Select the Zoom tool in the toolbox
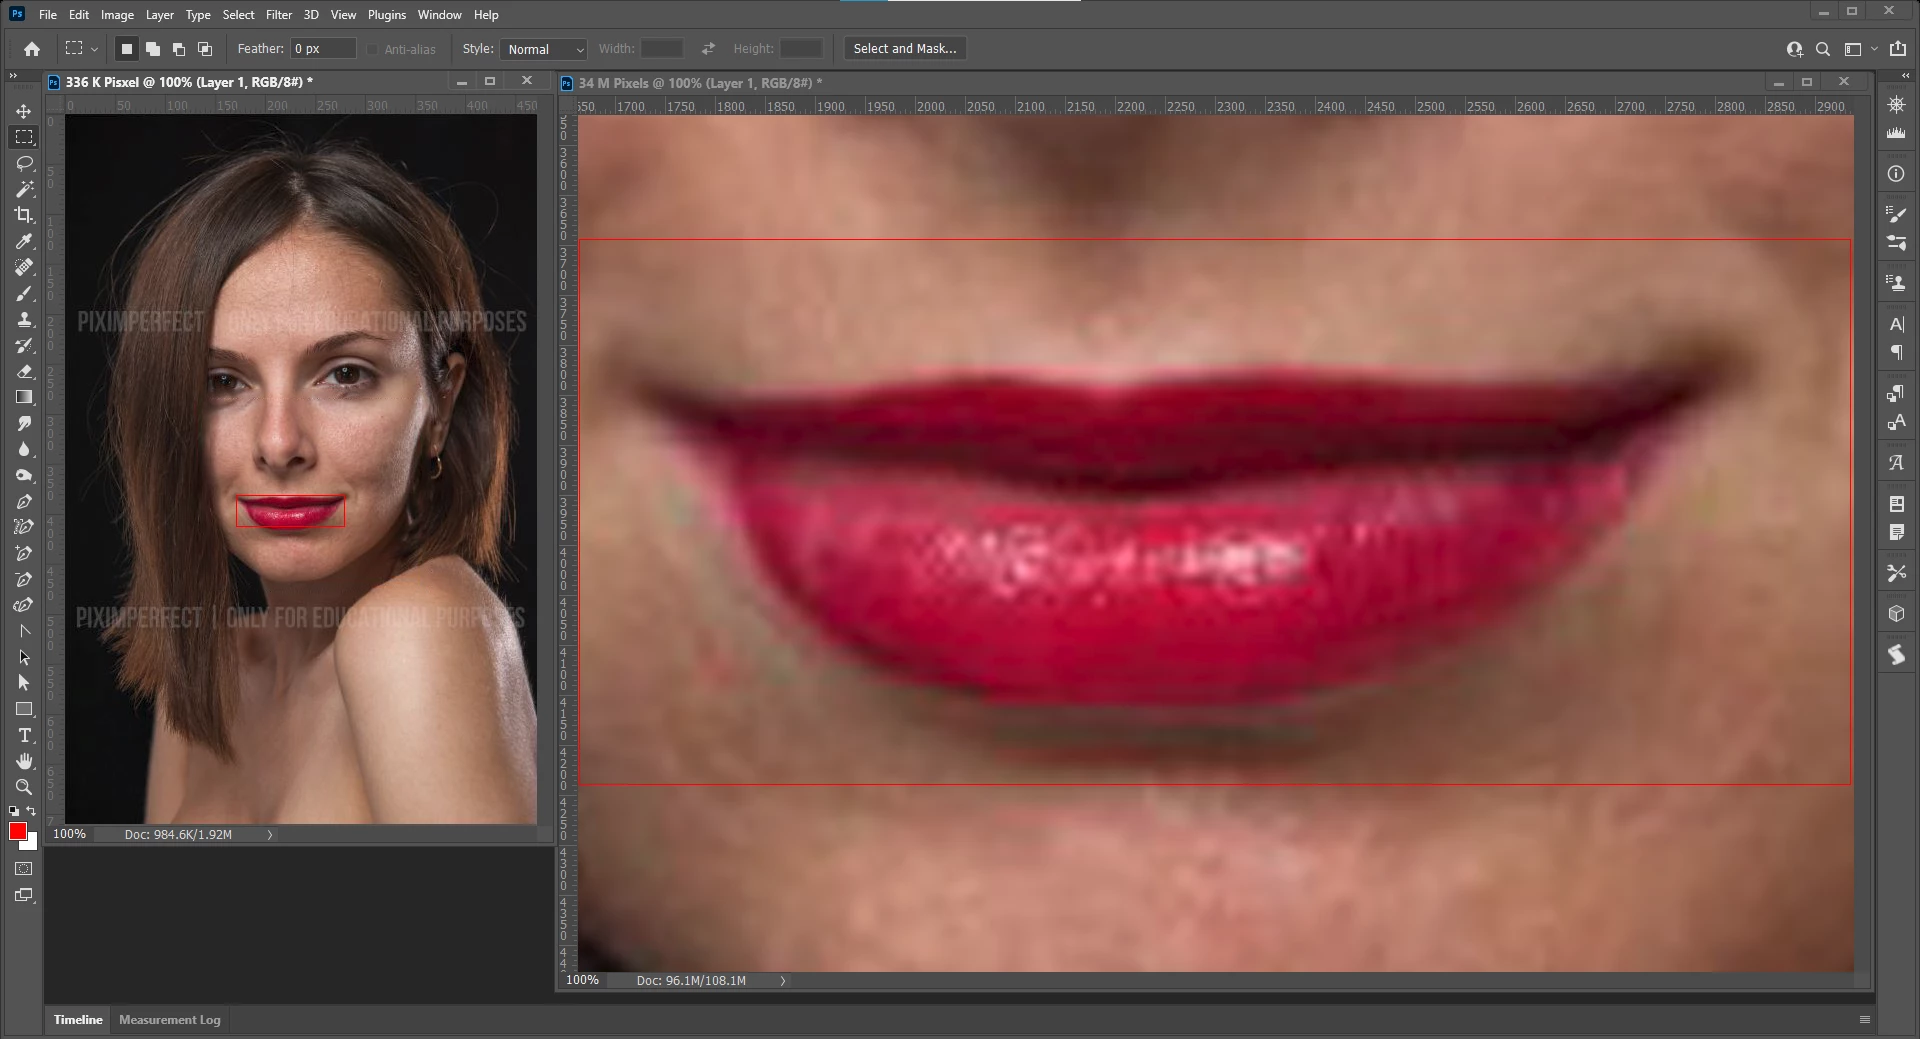1920x1039 pixels. pyautogui.click(x=24, y=787)
